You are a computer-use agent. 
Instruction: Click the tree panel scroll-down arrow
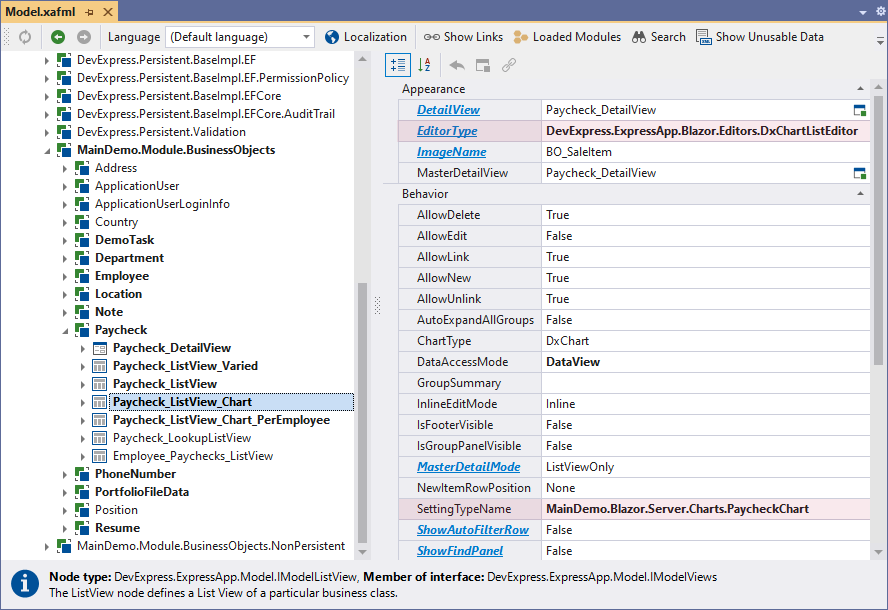click(x=362, y=552)
